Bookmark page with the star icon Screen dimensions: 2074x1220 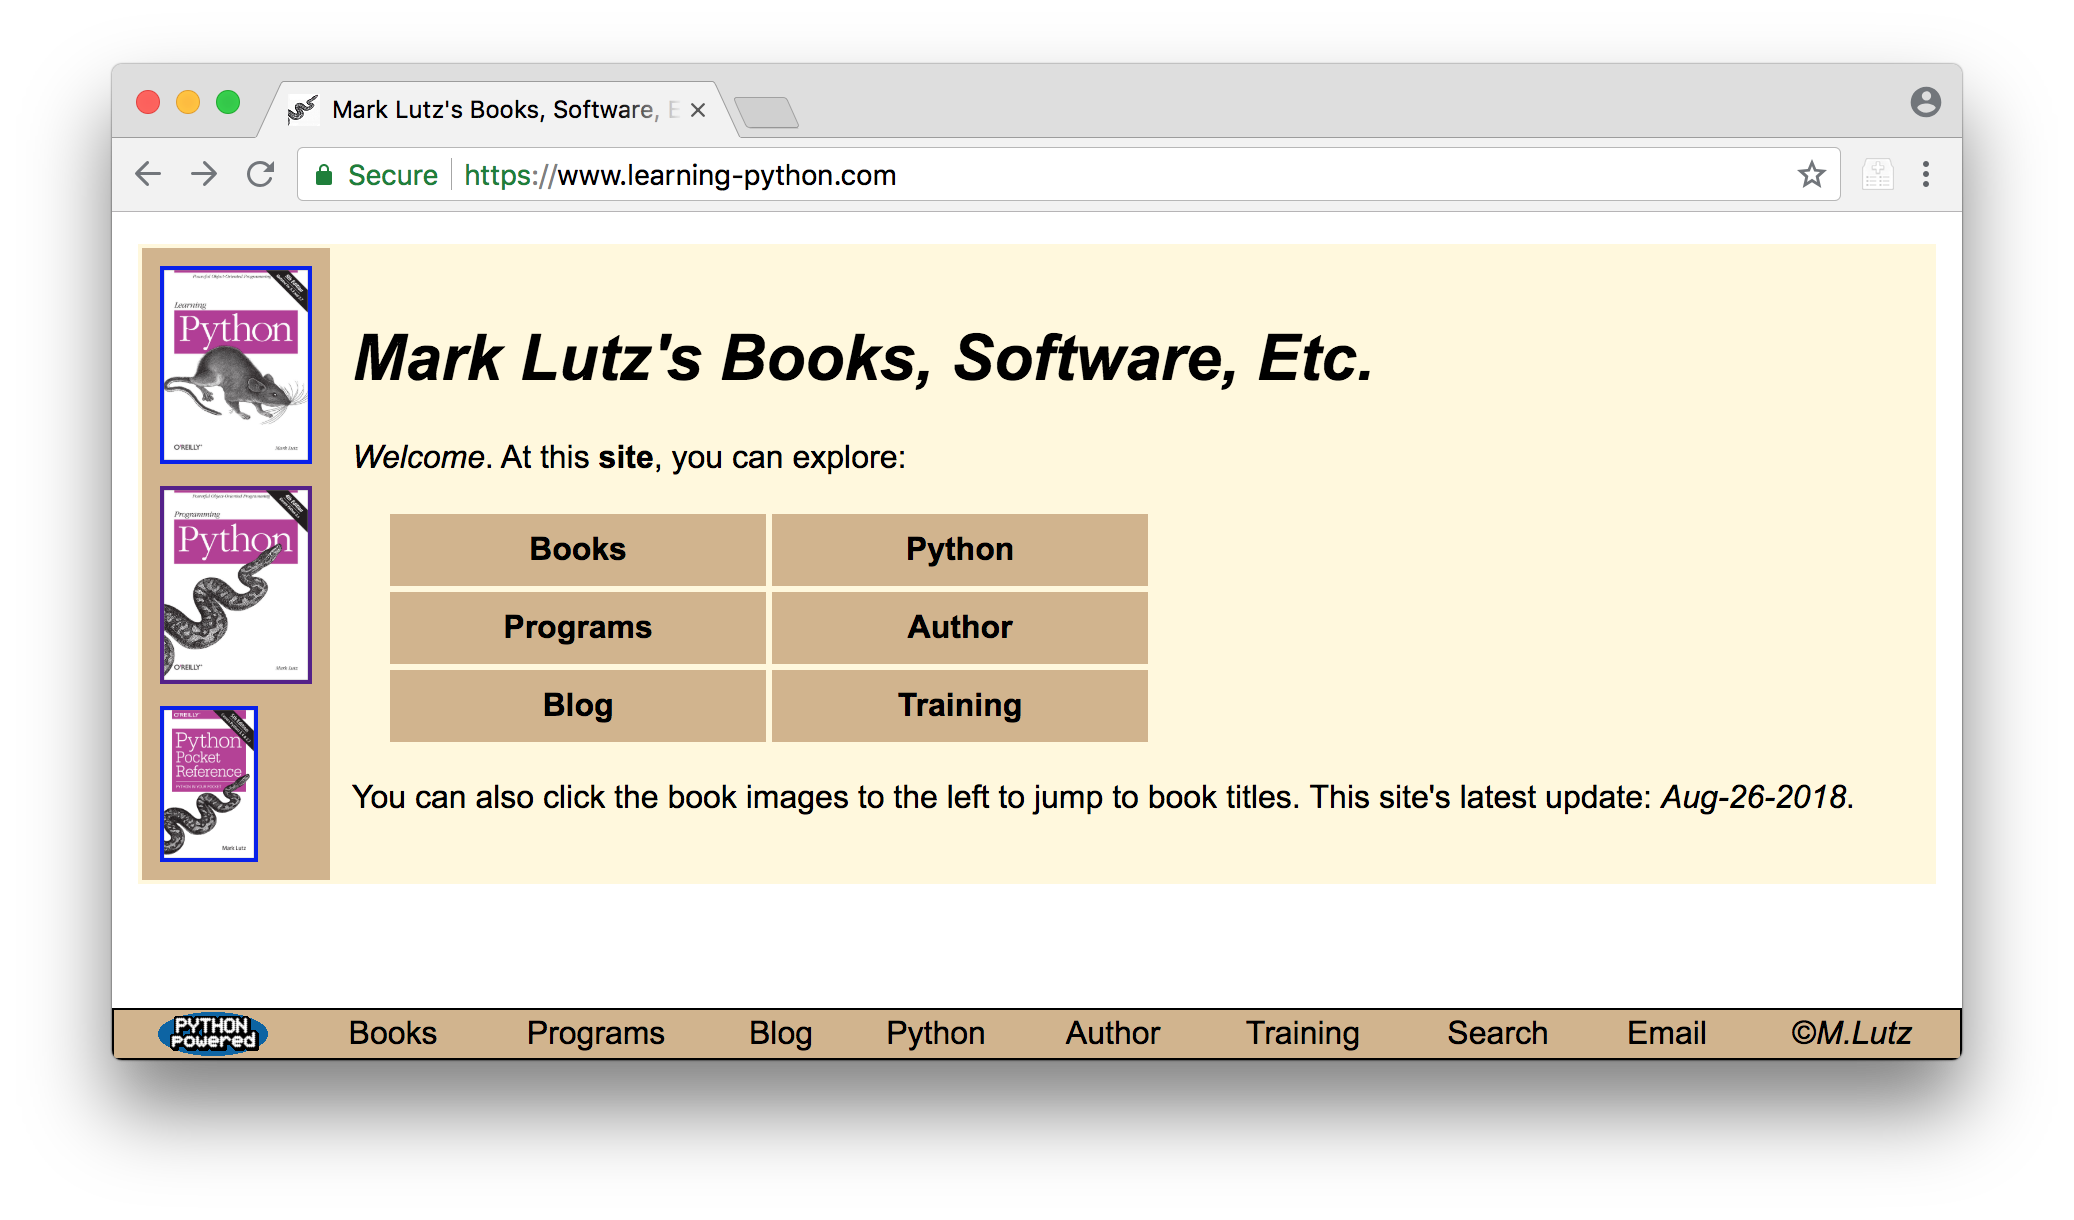1811,175
